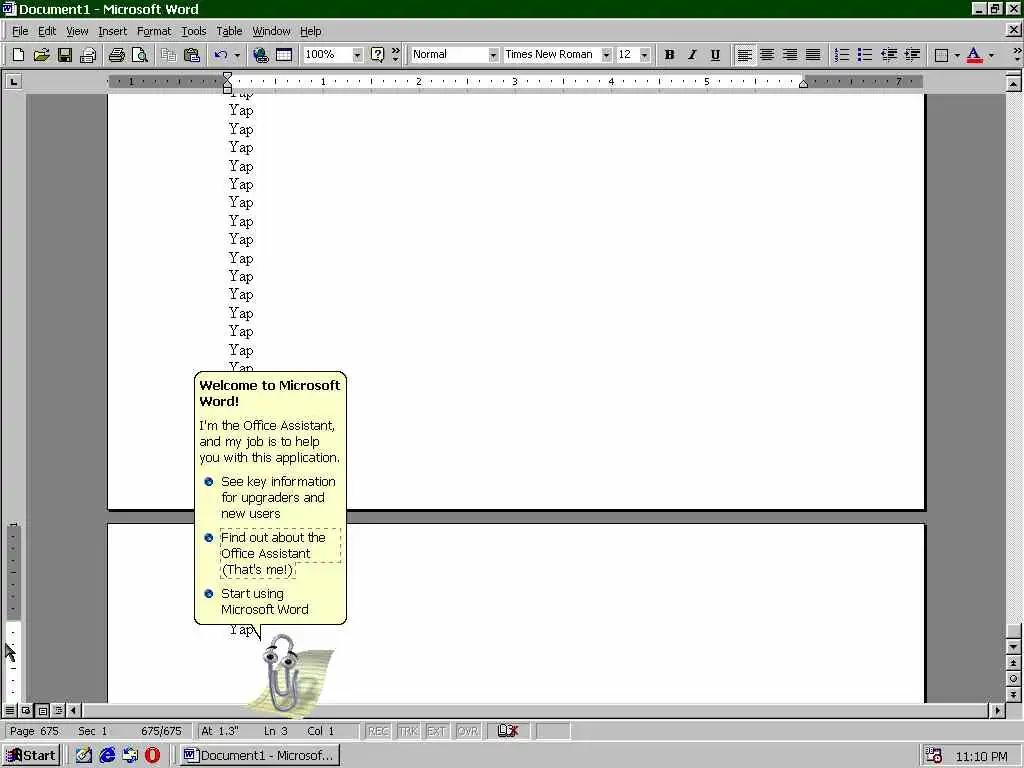Open the Format menu
1024x768 pixels.
[153, 31]
